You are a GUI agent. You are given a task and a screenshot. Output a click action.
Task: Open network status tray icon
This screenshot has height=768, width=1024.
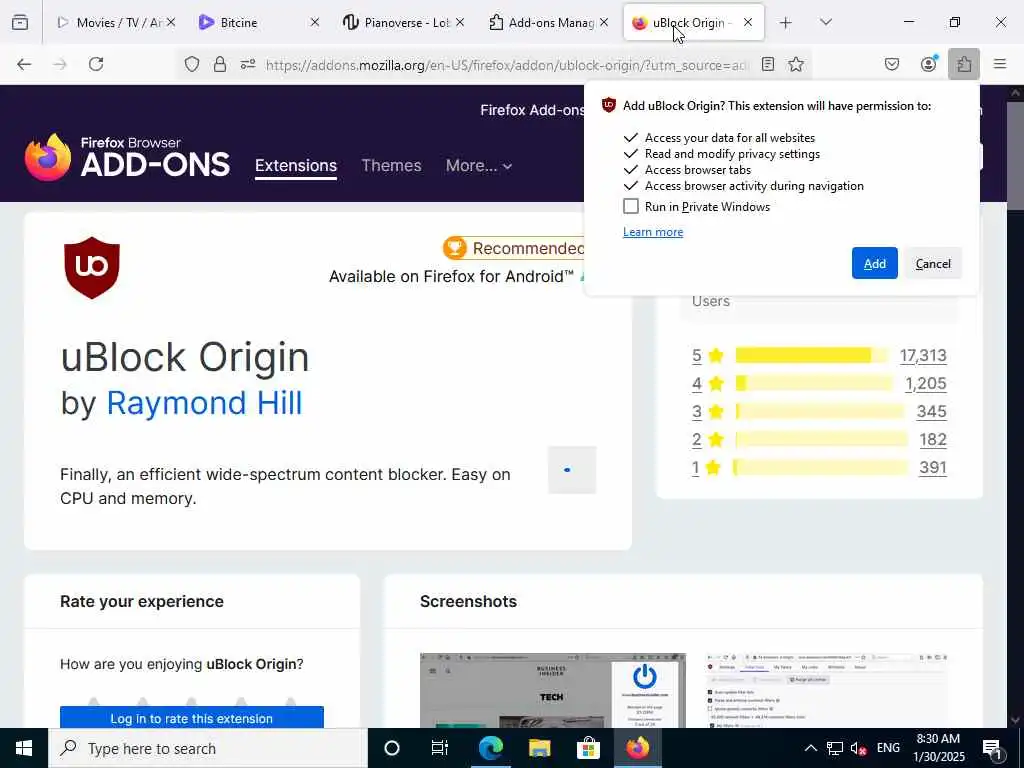(x=835, y=748)
